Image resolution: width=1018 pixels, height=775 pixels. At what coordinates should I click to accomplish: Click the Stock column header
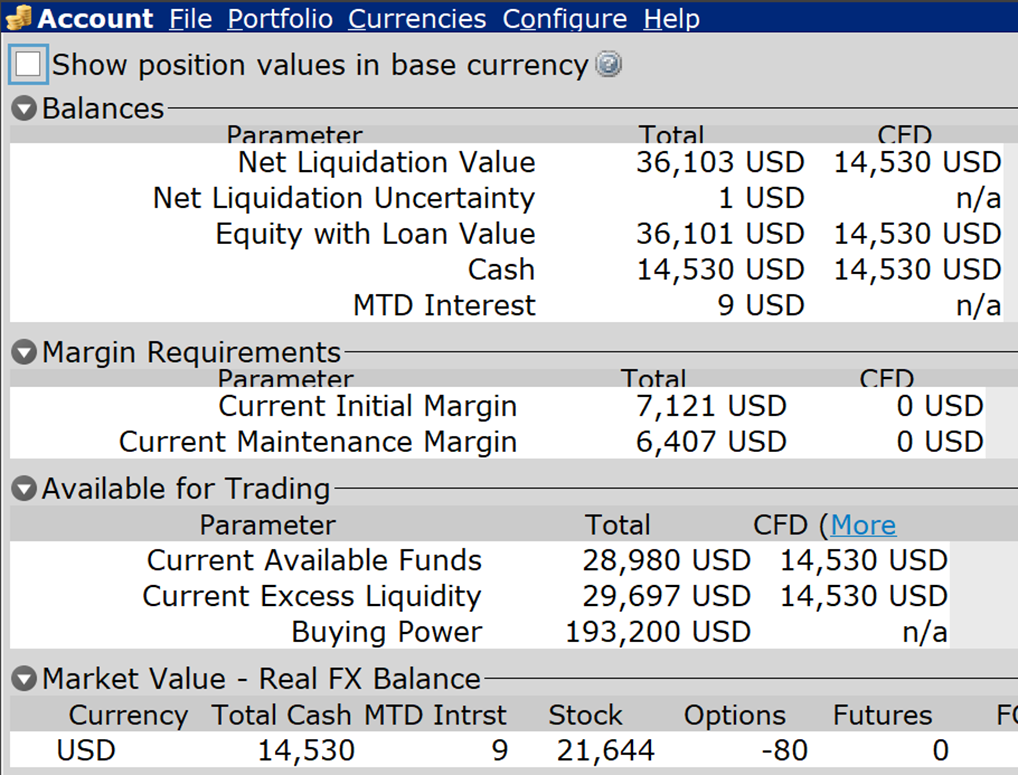(585, 715)
